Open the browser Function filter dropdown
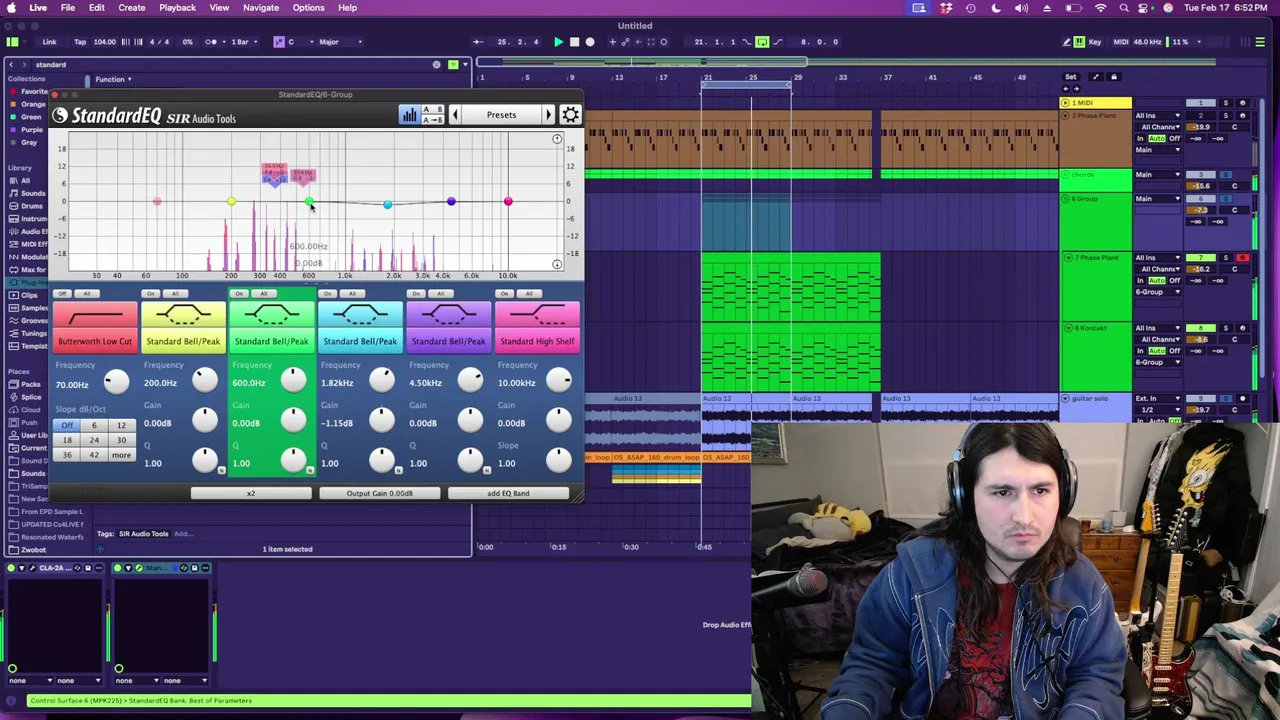Screen dimensions: 1280x720 pos(113,79)
